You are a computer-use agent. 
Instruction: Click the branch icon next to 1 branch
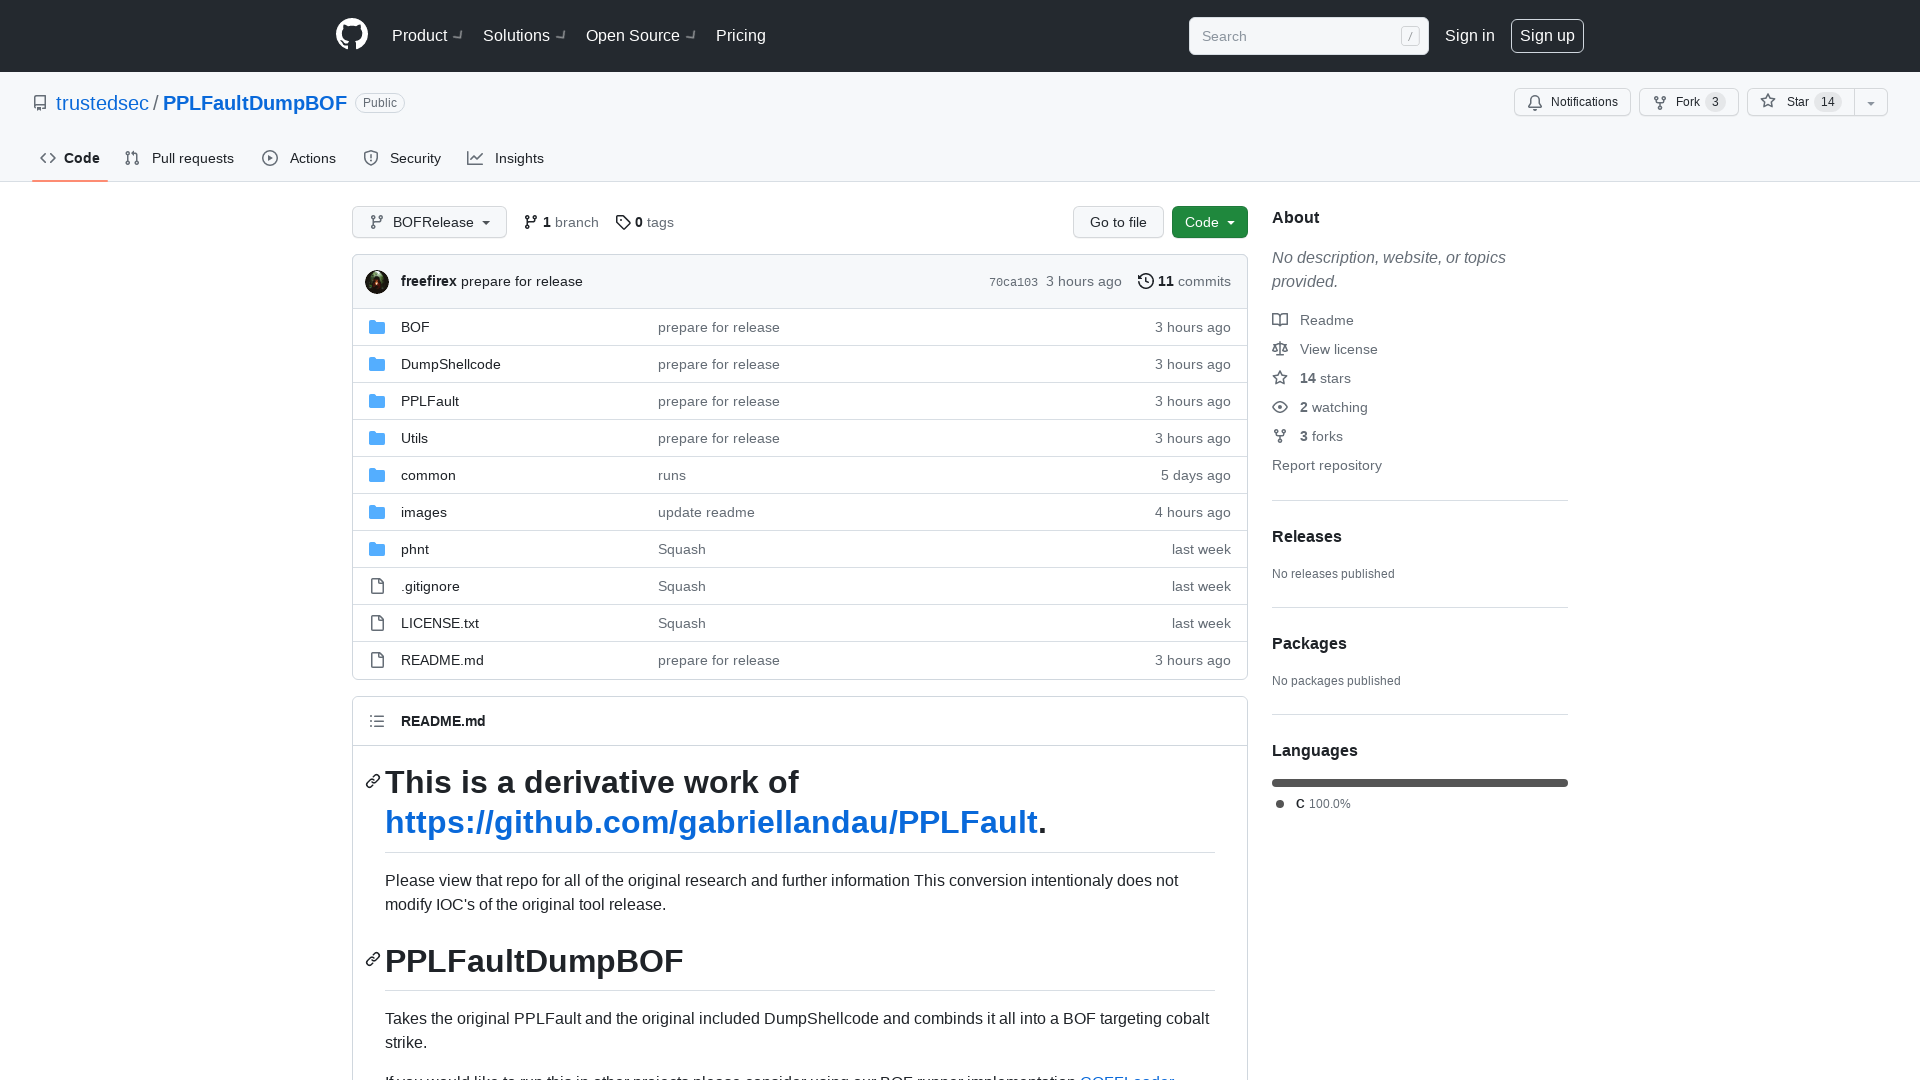tap(531, 222)
